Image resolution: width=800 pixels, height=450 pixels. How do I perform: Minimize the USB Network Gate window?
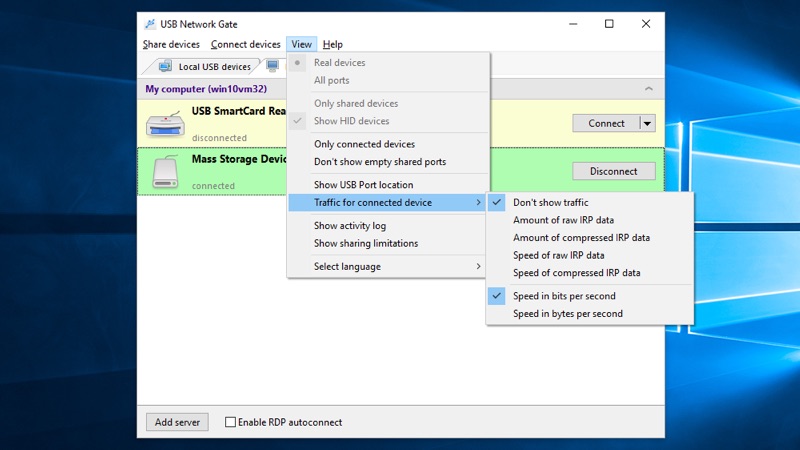click(x=573, y=24)
